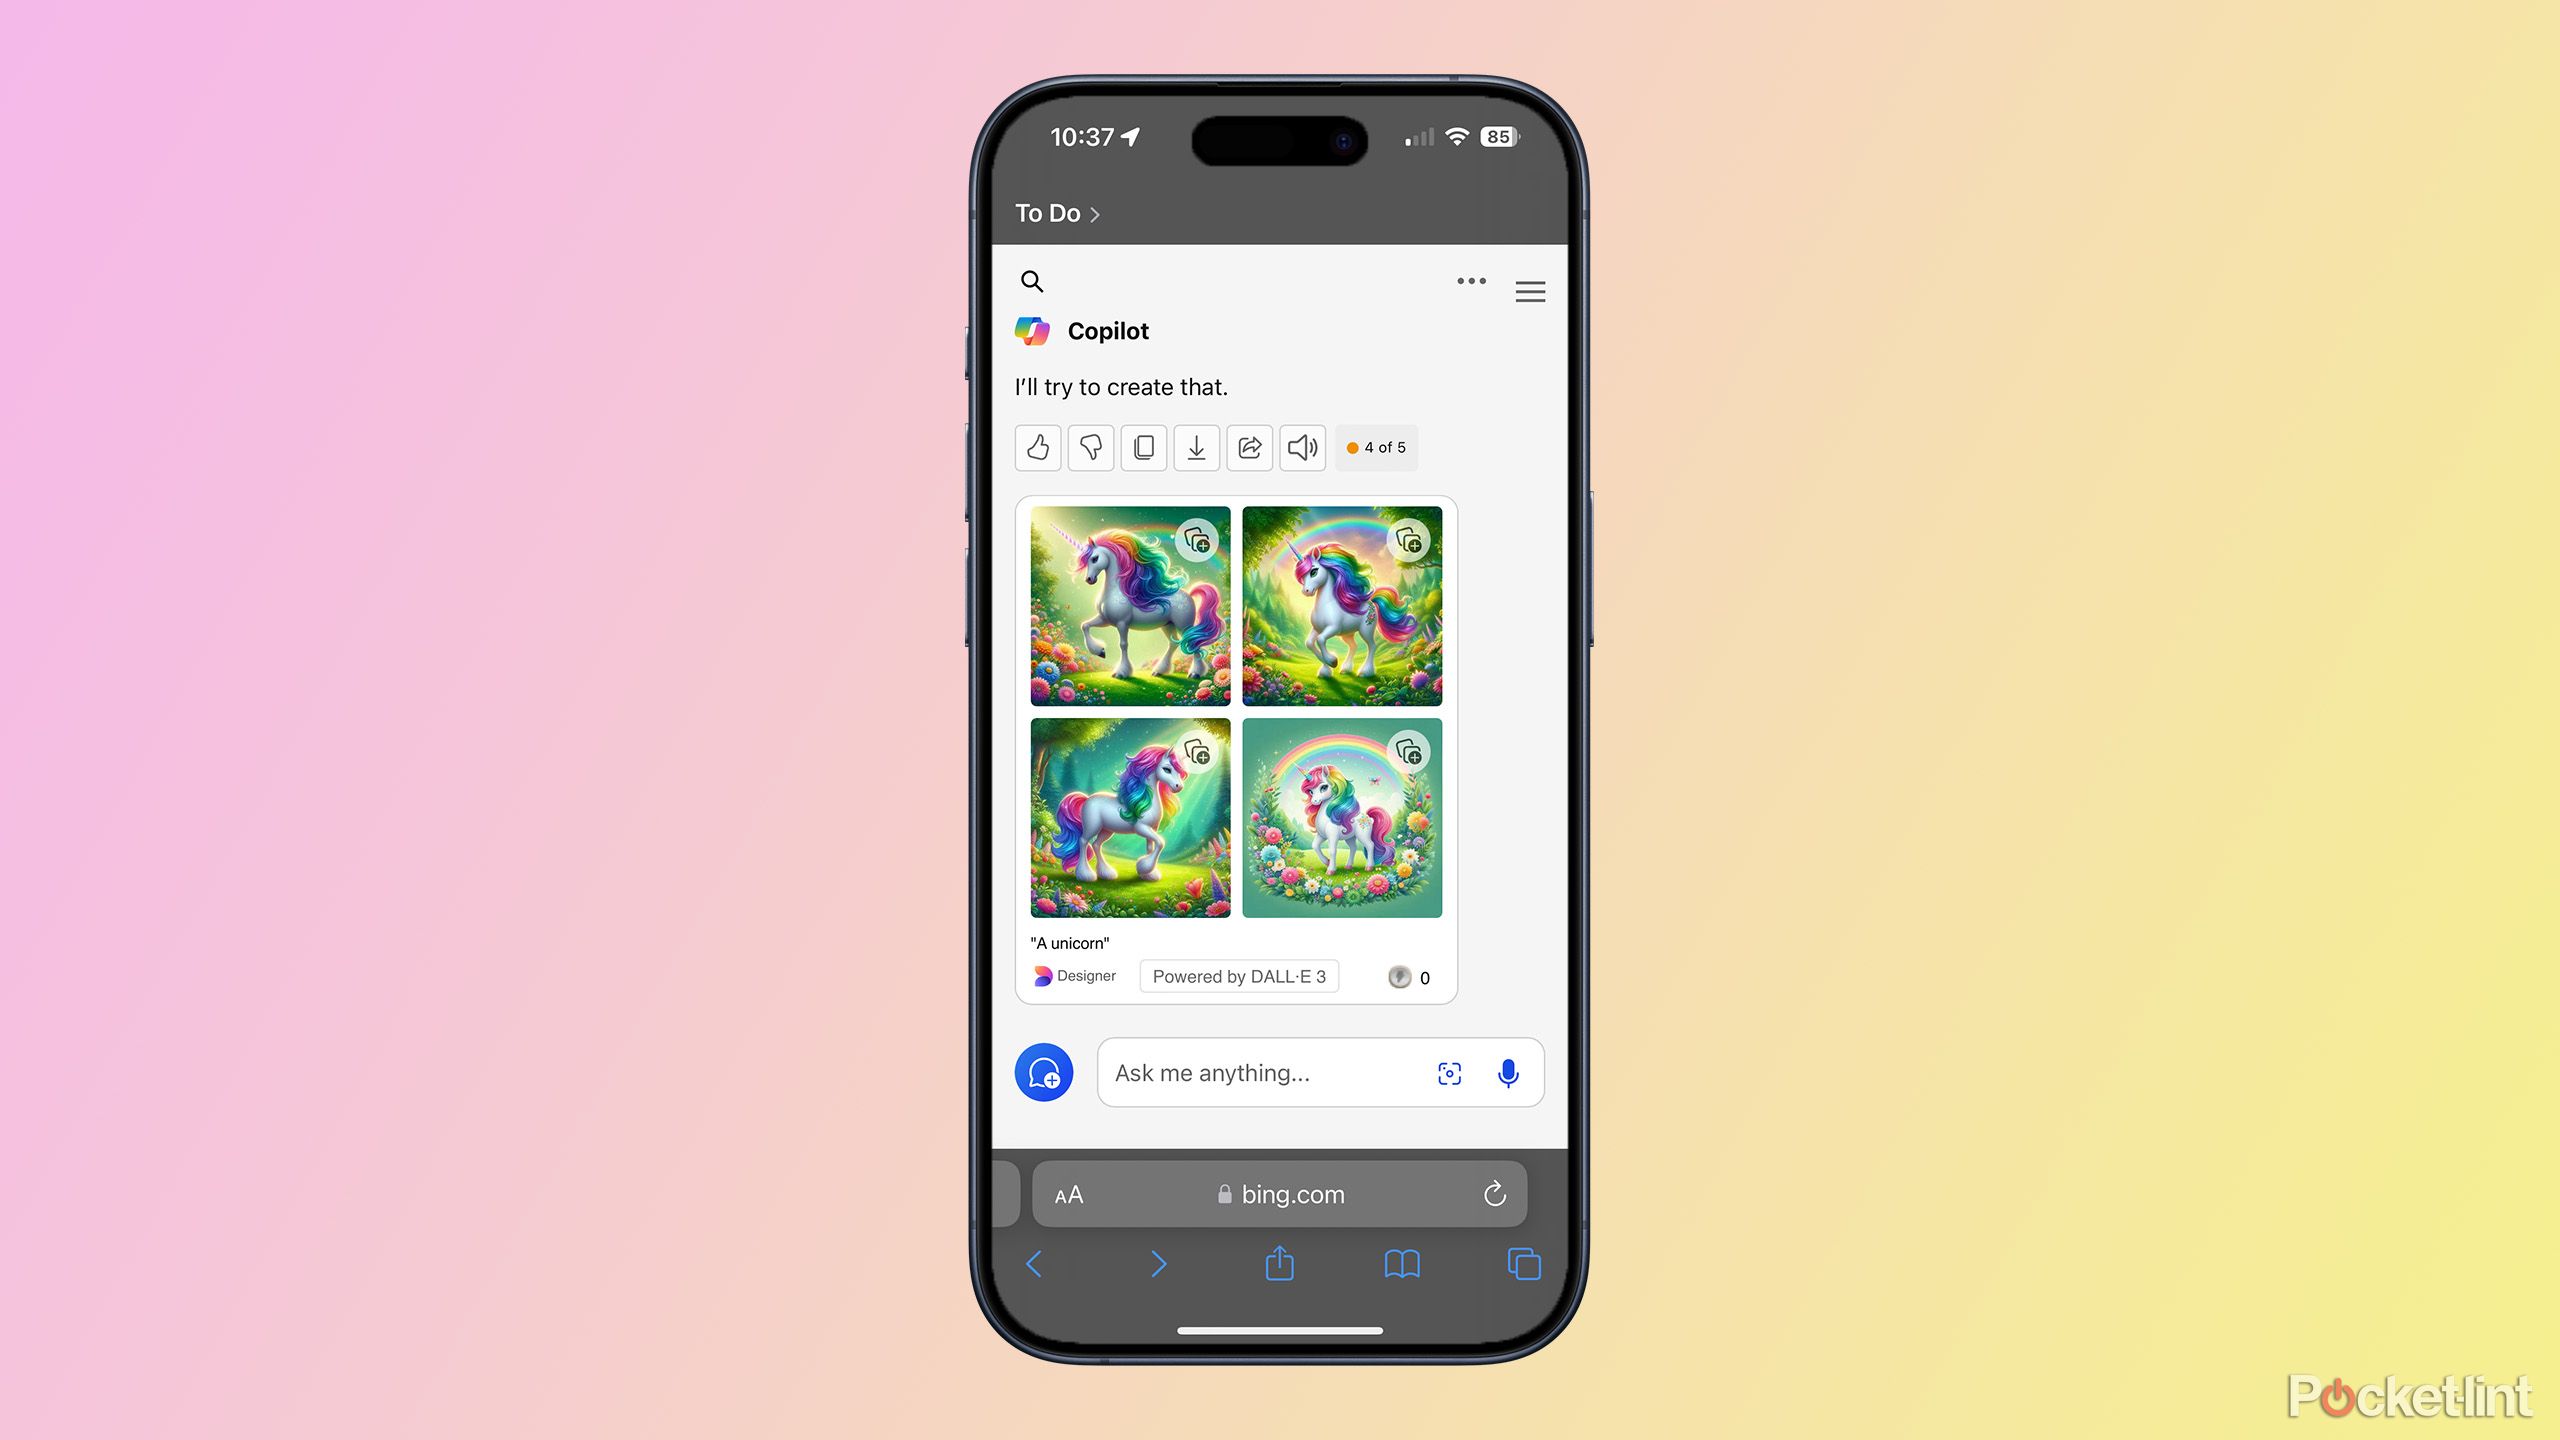Tap the share button in Safari toolbar
Viewport: 2560px width, 1440px height.
1278,1262
